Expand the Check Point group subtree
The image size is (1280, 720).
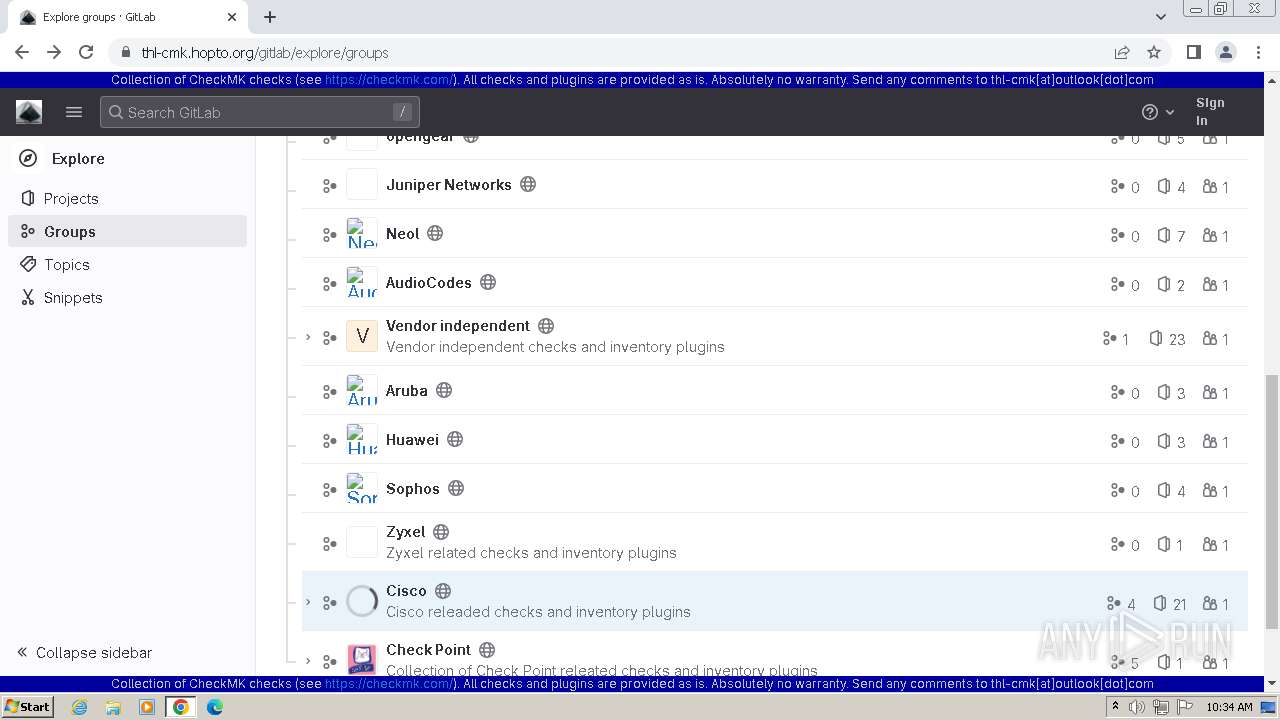[308, 661]
